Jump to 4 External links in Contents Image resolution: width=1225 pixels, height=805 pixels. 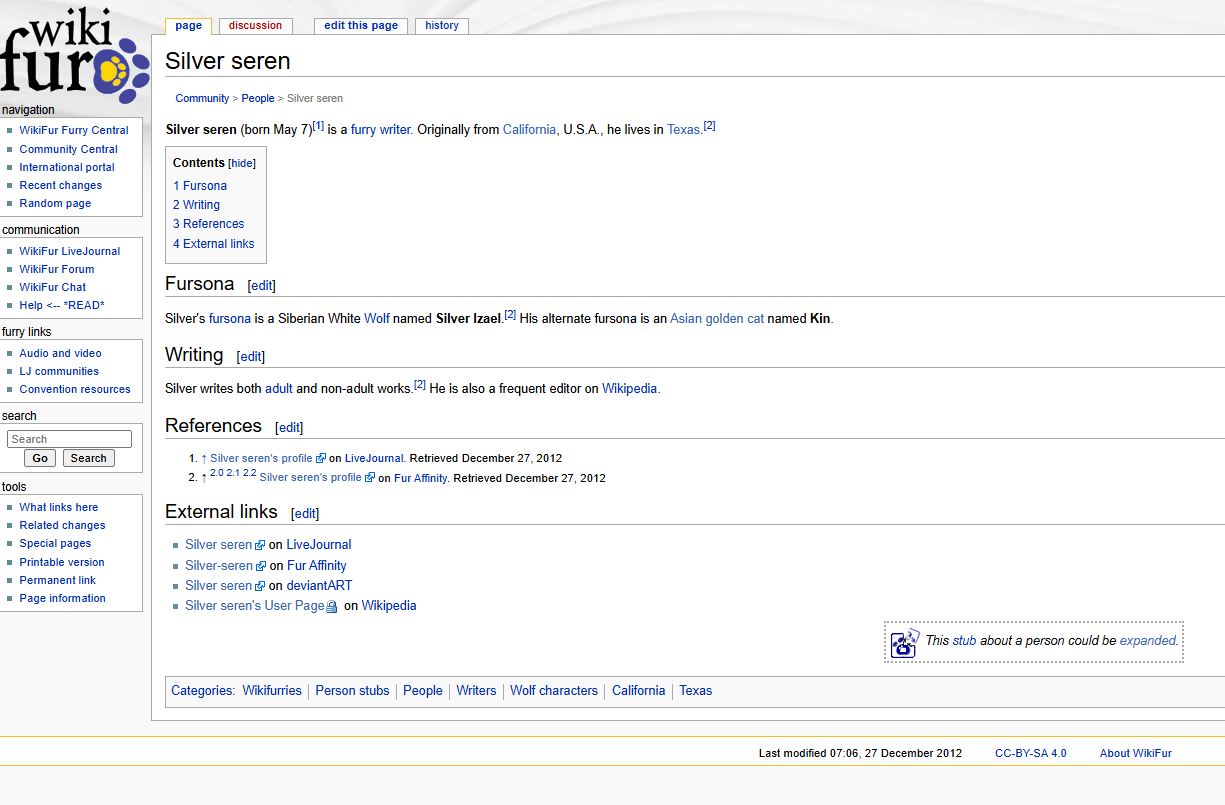click(x=213, y=244)
